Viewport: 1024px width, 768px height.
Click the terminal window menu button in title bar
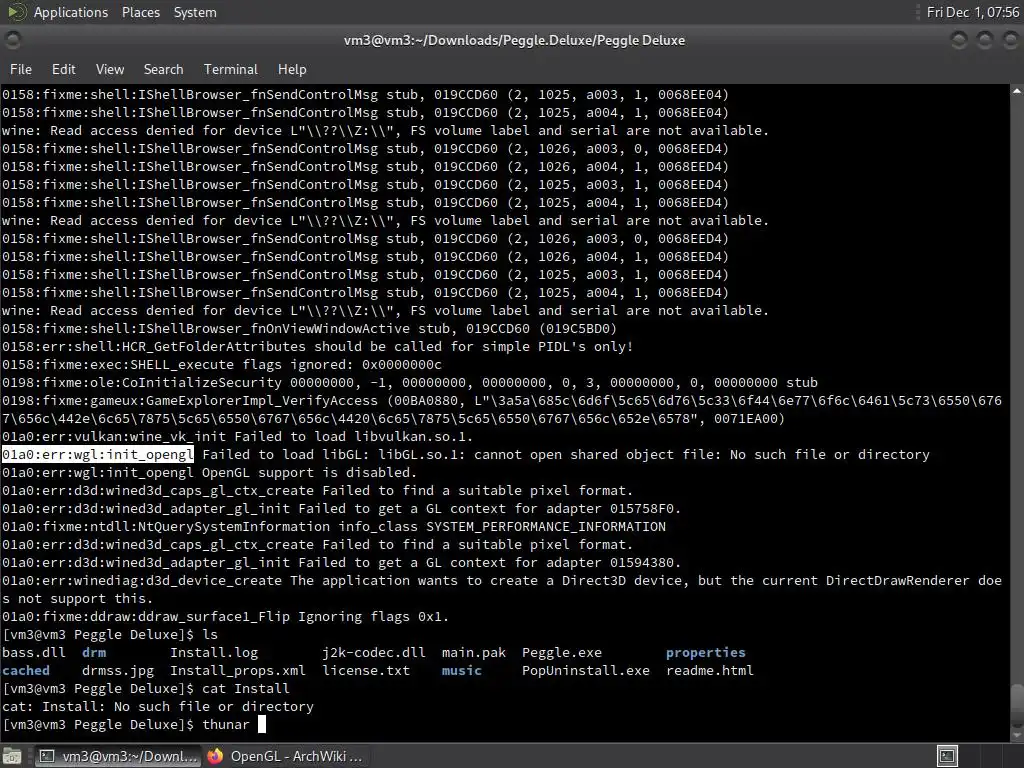pos(12,40)
